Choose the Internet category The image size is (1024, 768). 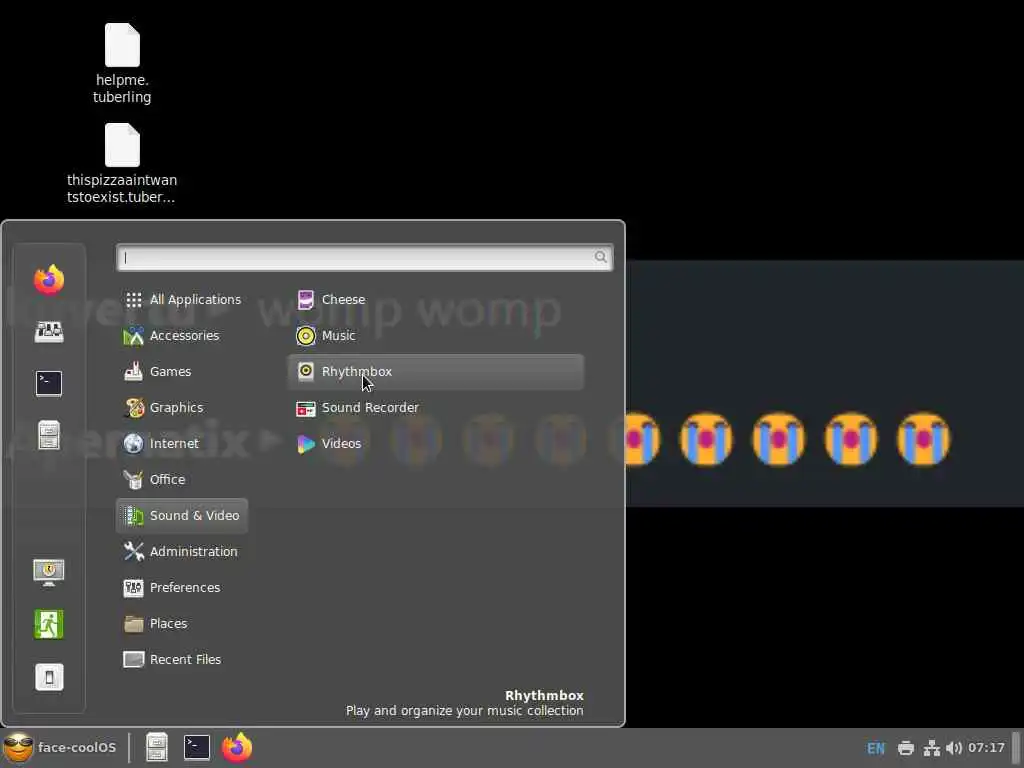point(182,443)
